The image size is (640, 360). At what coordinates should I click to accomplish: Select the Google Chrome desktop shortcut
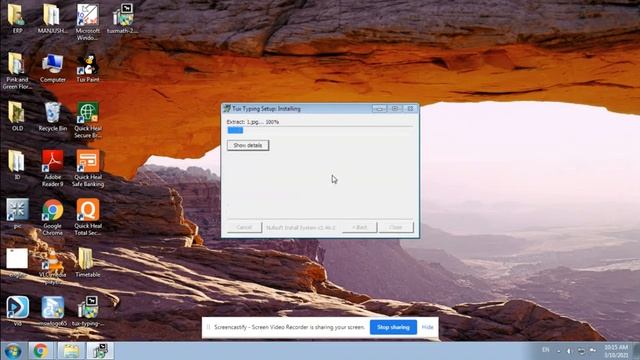(x=53, y=217)
